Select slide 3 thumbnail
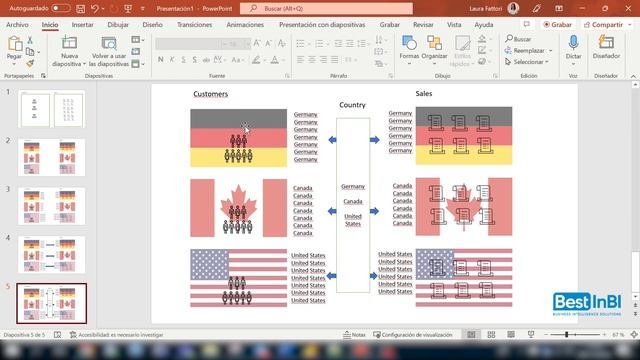 (51, 206)
